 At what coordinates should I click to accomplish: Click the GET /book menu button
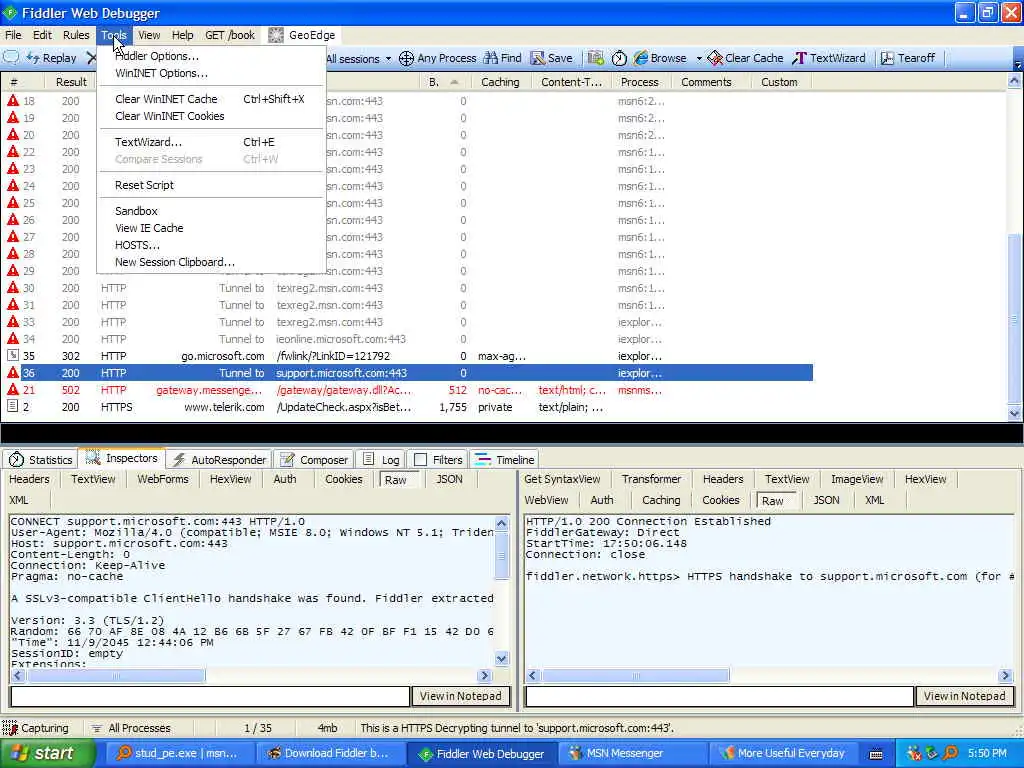point(229,35)
